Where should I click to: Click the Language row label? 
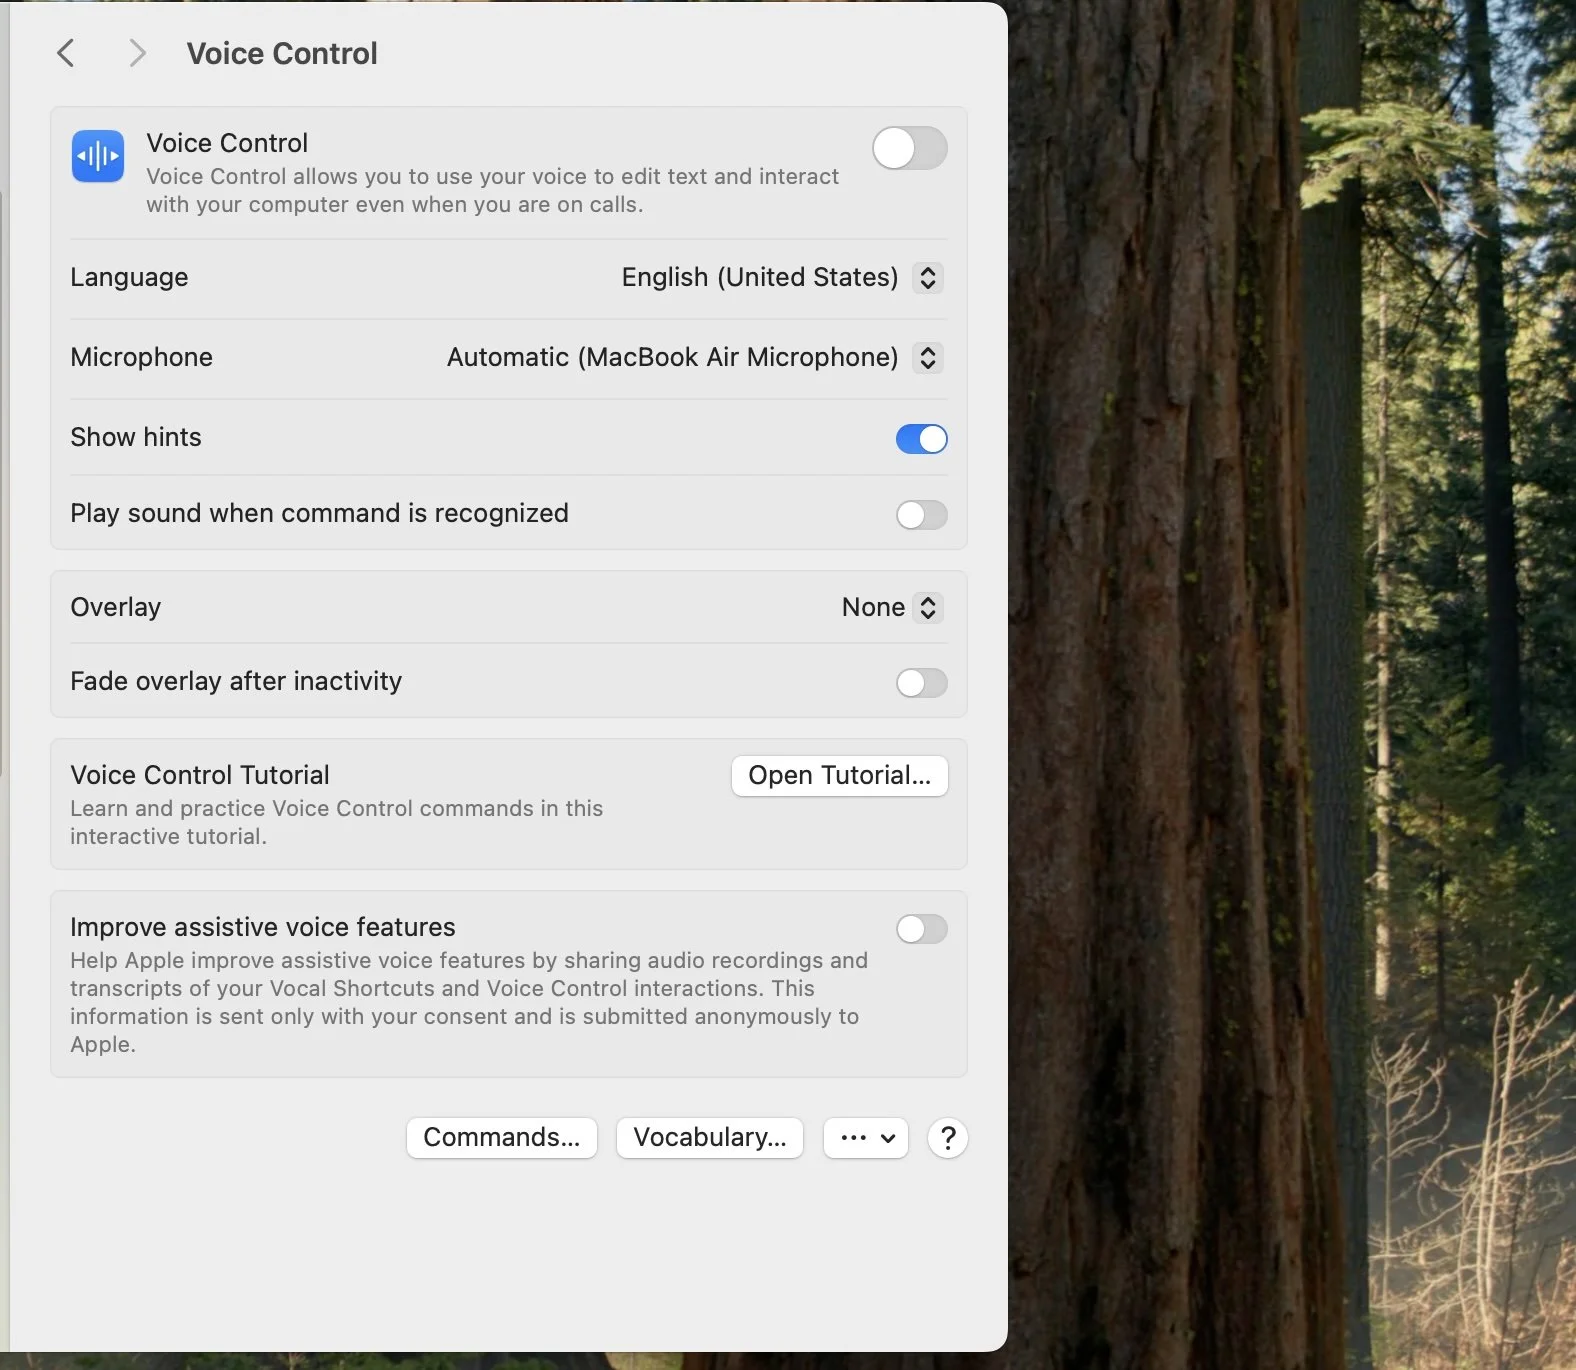click(x=129, y=277)
